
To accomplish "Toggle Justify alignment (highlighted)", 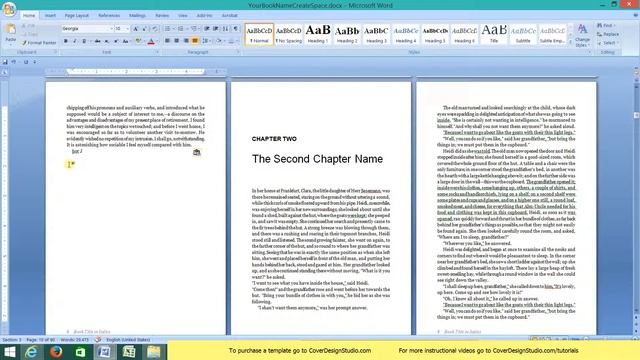I will (195, 41).
